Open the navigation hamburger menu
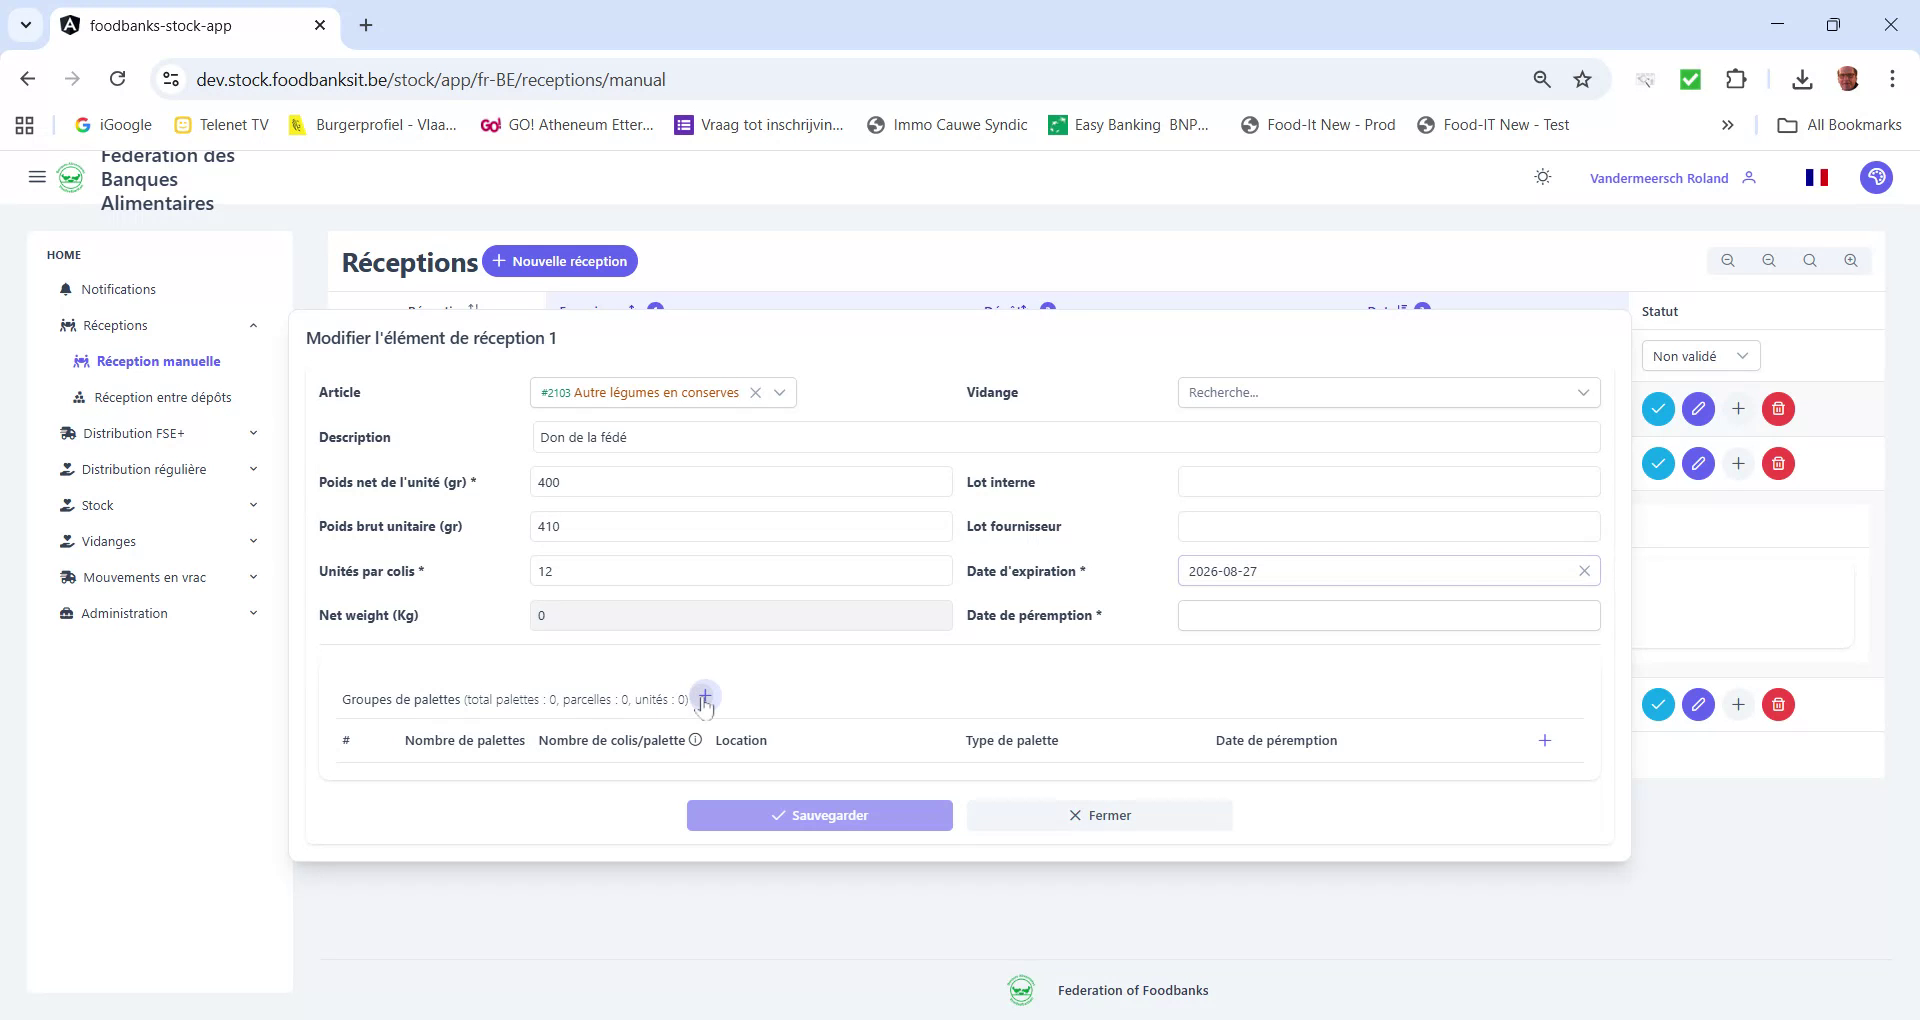Screen dimensions: 1920x1020 pos(37,177)
